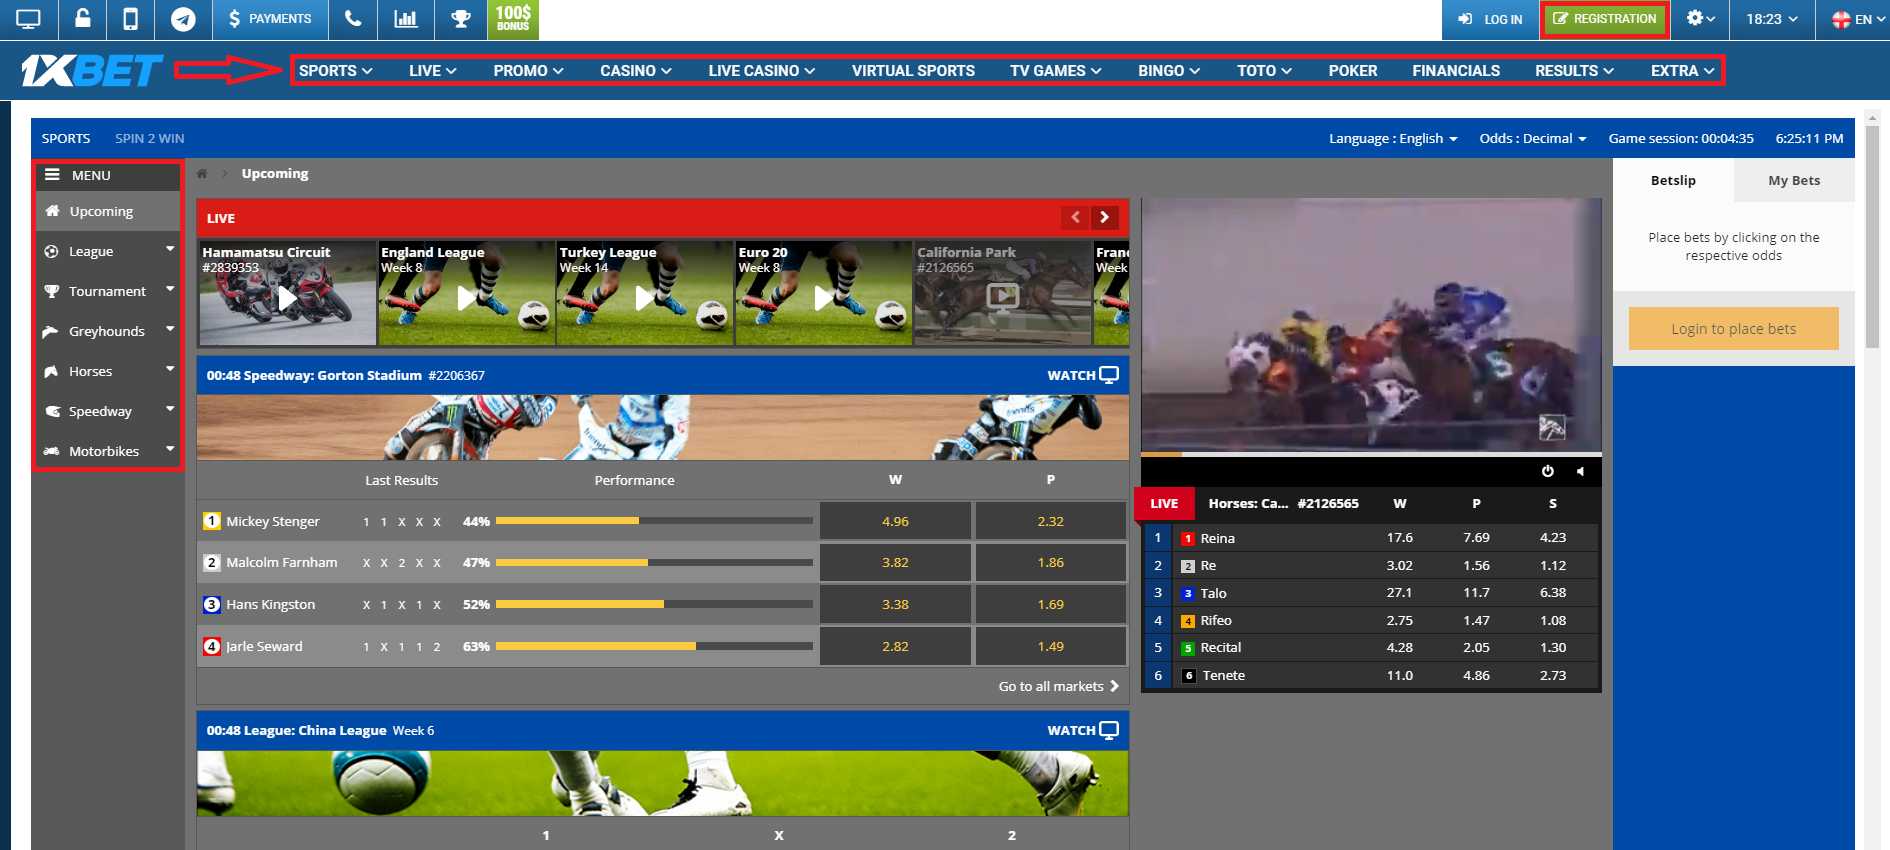
Task: Click the 1XBET logo
Action: [x=92, y=70]
